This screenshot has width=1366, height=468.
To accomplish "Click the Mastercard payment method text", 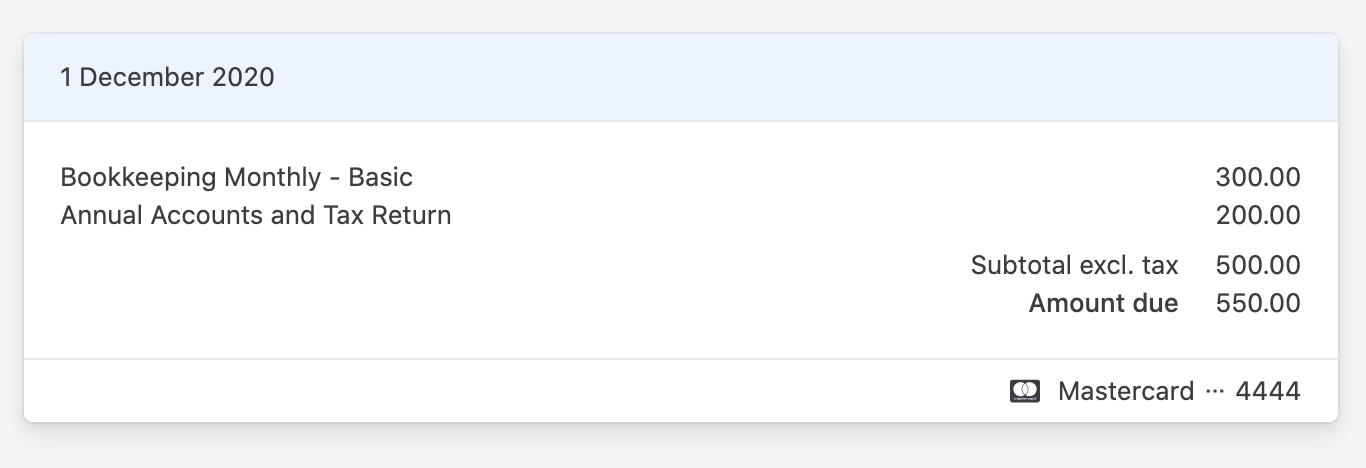I will pos(1126,391).
